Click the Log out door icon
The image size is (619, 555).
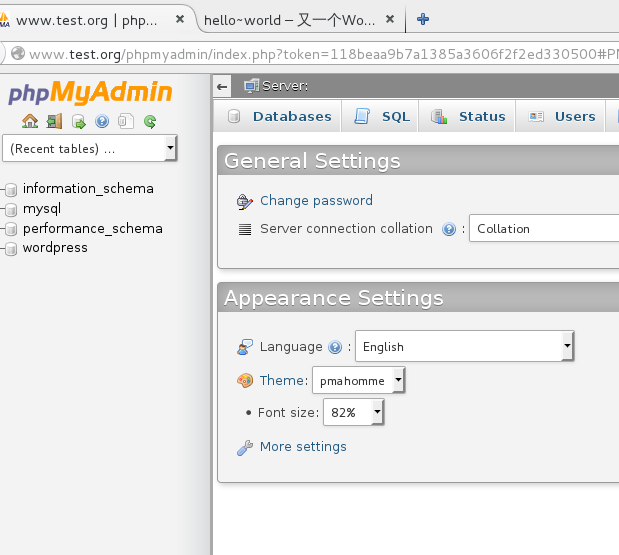(x=54, y=121)
